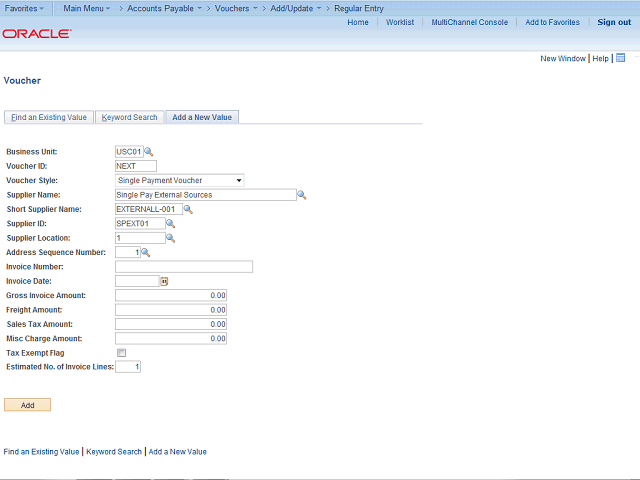Click Address Sequence Number lookup icon
The height and width of the screenshot is (480, 640).
[x=146, y=253]
